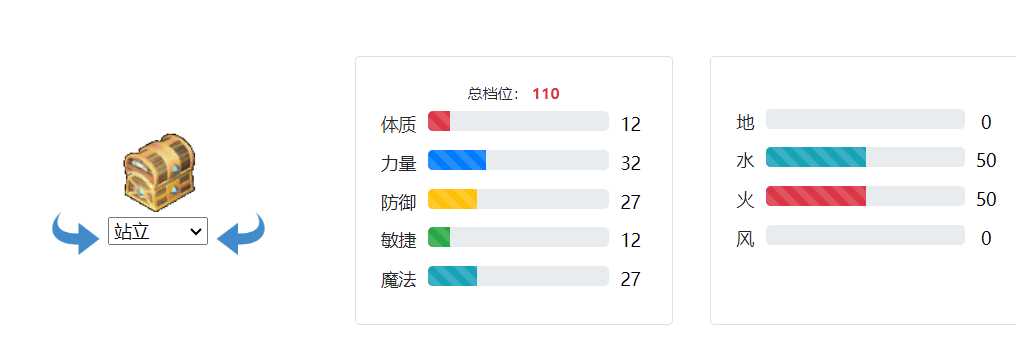The height and width of the screenshot is (360, 1016).
Task: Click the red 火 element bar
Action: pos(865,196)
